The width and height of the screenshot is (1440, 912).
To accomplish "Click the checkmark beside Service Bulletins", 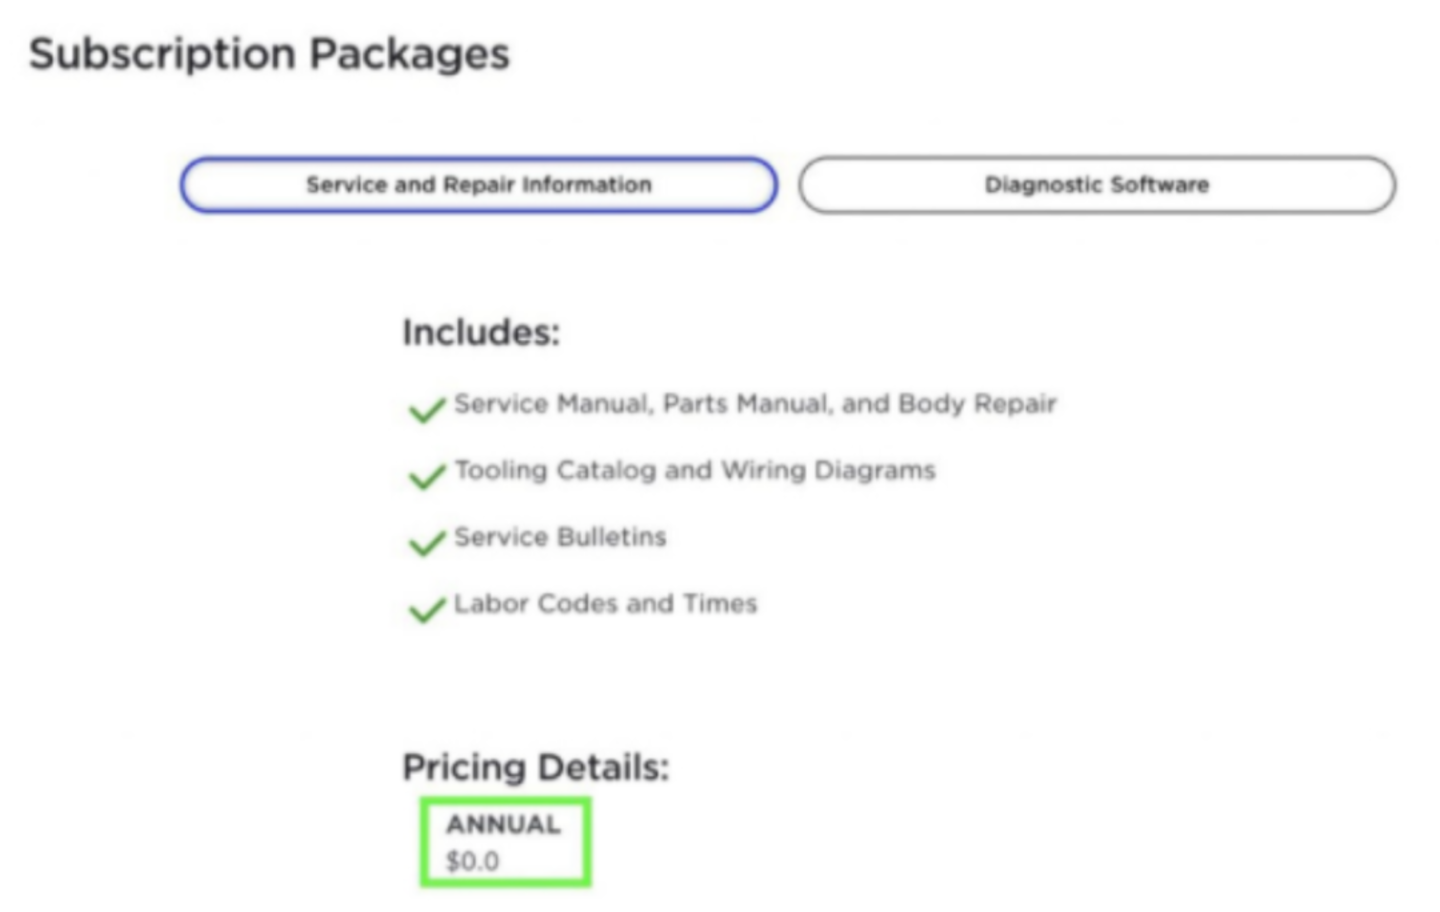I will (x=427, y=543).
